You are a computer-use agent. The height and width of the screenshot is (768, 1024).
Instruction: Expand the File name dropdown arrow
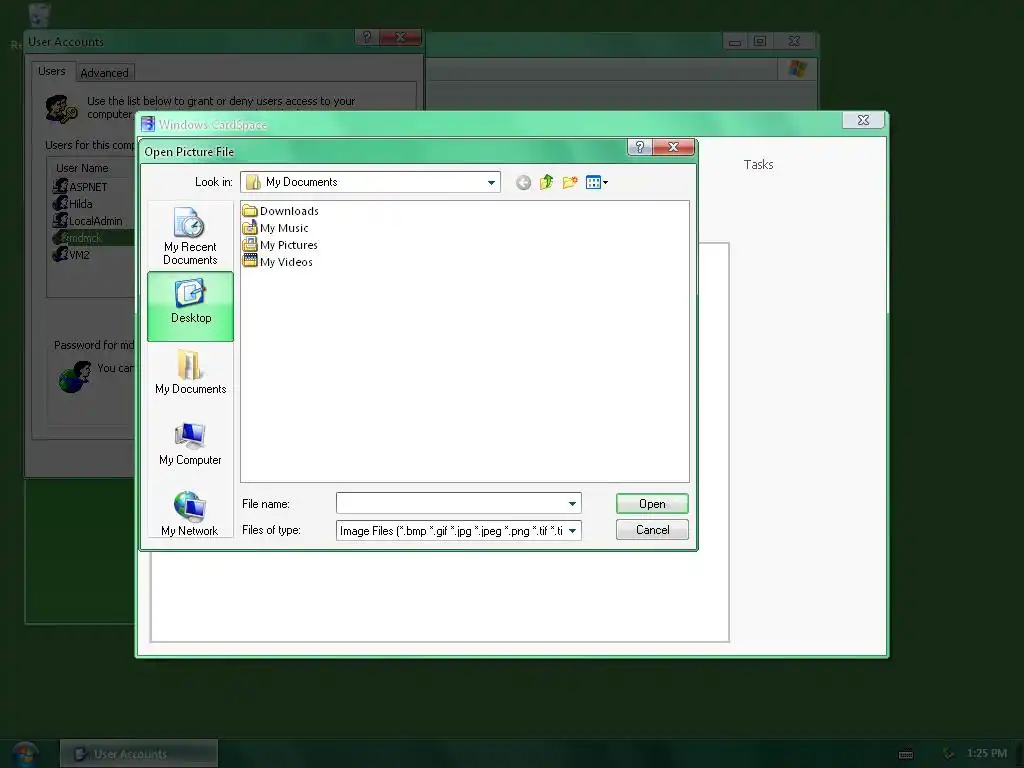(572, 504)
